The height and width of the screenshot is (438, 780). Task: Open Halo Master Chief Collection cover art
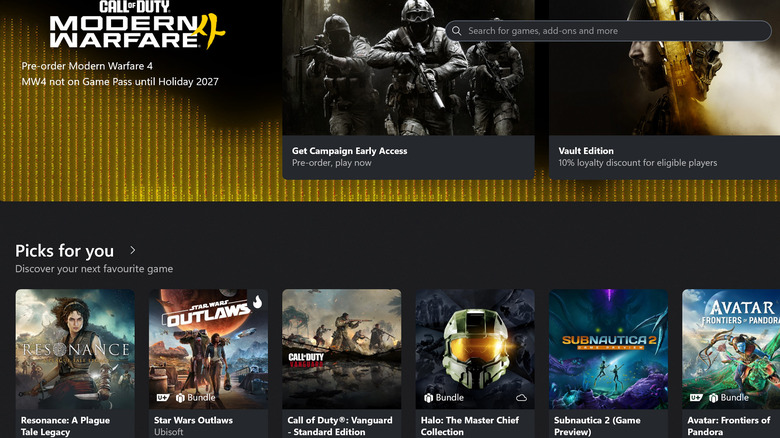pyautogui.click(x=475, y=349)
